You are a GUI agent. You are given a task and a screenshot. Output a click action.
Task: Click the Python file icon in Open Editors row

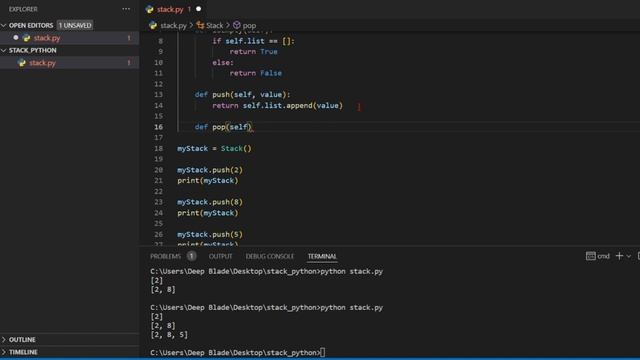click(27, 38)
